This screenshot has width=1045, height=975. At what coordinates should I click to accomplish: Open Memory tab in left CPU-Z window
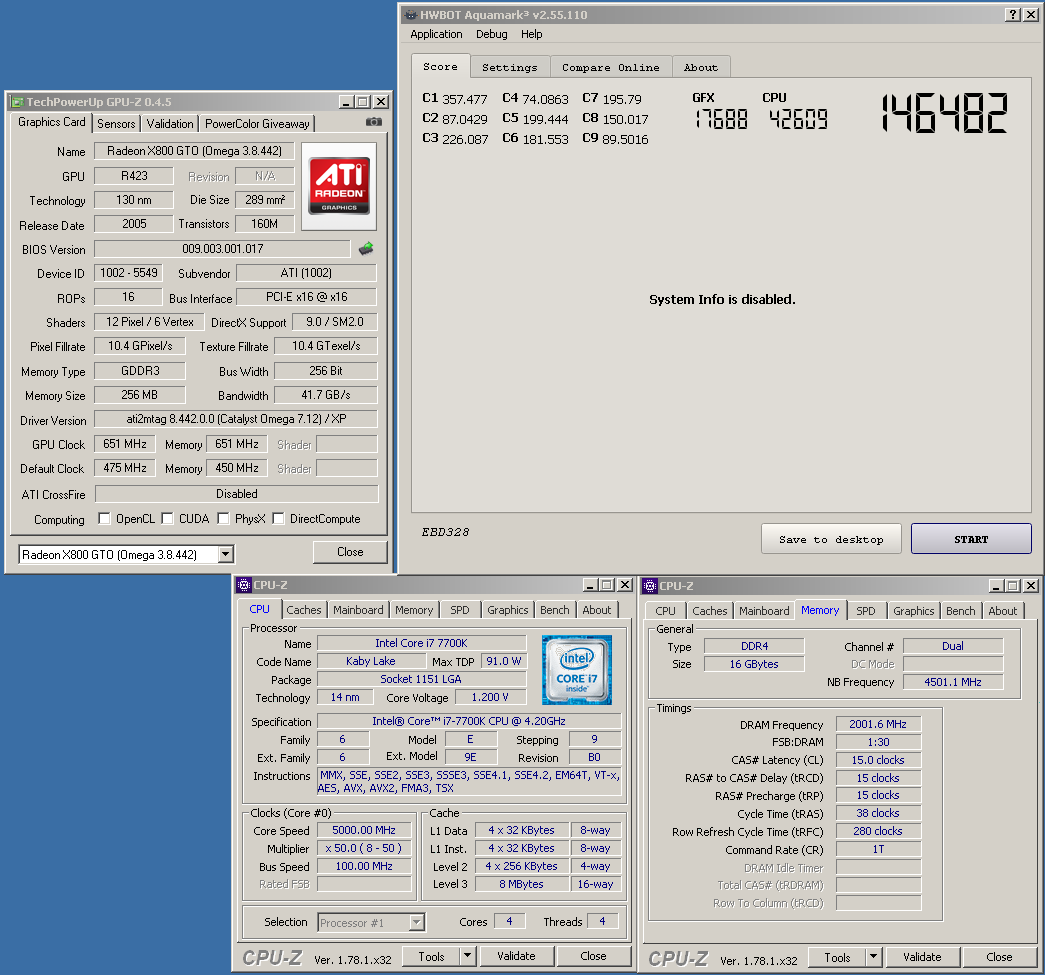pyautogui.click(x=414, y=610)
